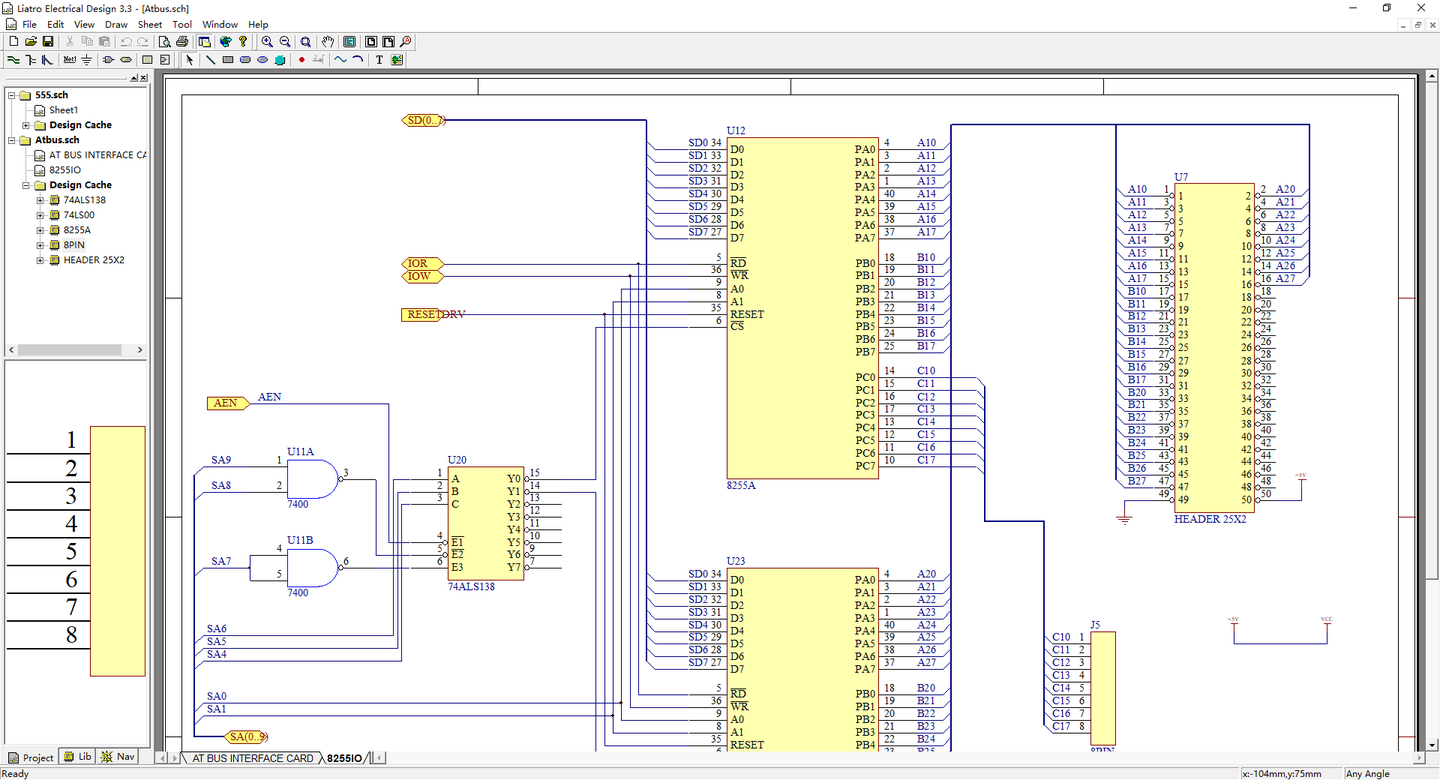
Task: Activate the arrow pointer select tool
Action: pos(191,60)
